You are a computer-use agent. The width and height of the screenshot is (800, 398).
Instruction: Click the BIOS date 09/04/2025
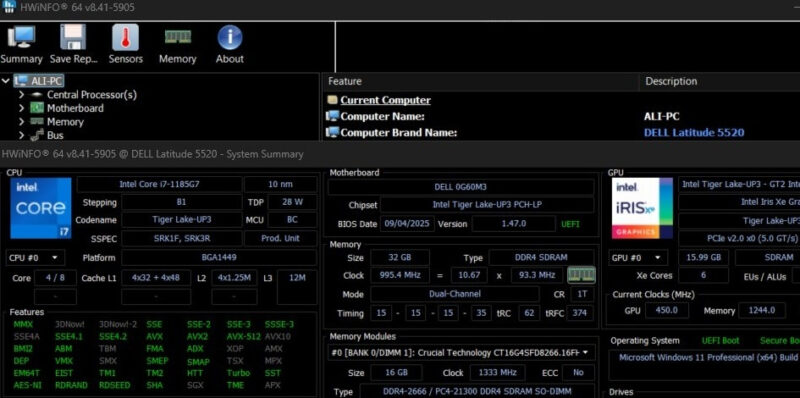point(407,223)
